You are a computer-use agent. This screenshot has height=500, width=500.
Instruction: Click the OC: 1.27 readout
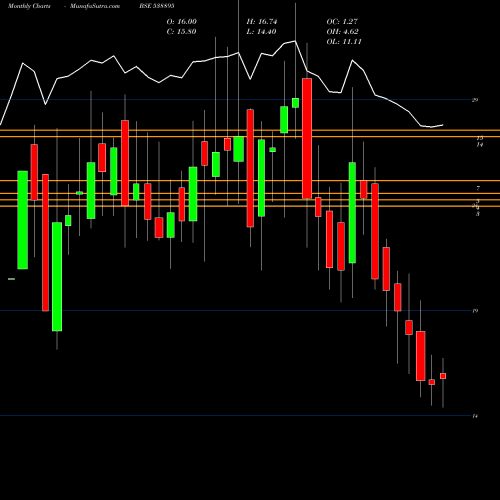tap(342, 22)
